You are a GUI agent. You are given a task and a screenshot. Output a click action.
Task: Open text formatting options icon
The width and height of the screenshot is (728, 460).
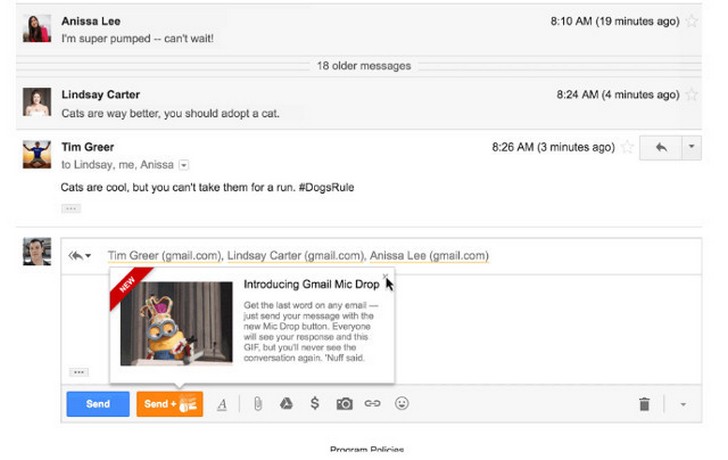(222, 404)
